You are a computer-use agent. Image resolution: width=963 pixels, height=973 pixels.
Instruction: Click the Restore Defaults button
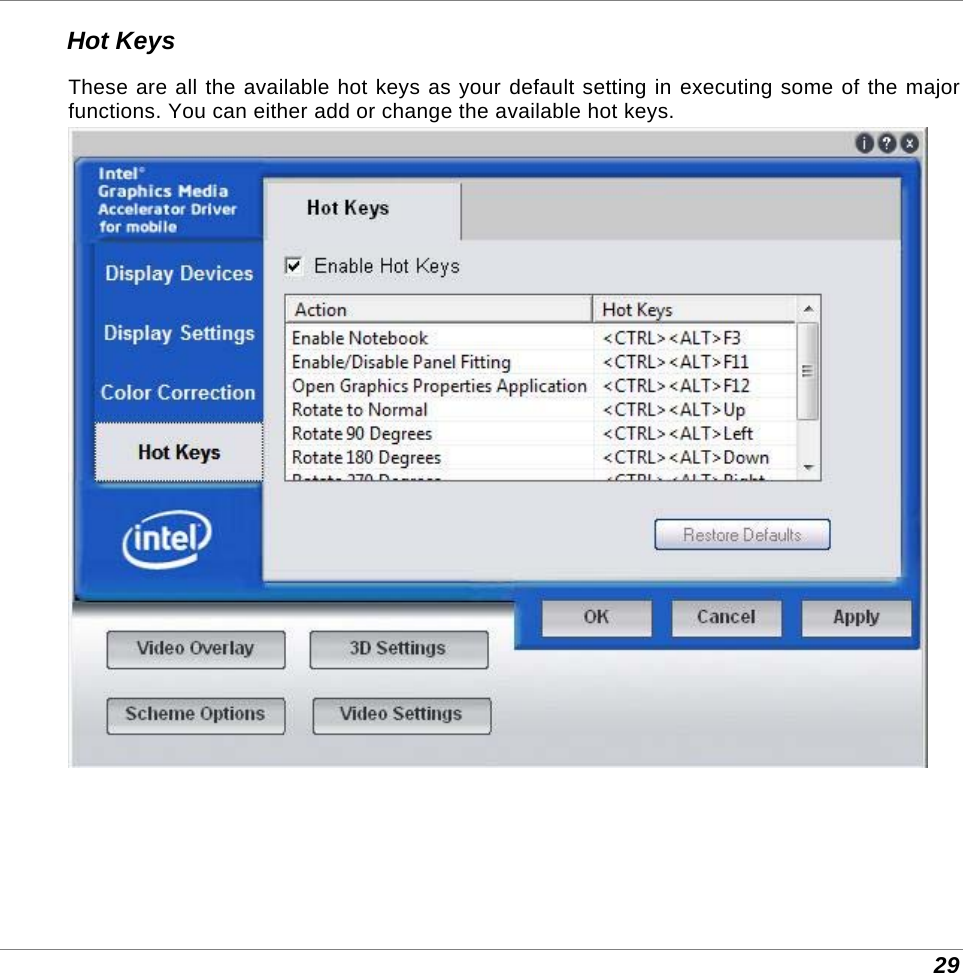coord(742,534)
